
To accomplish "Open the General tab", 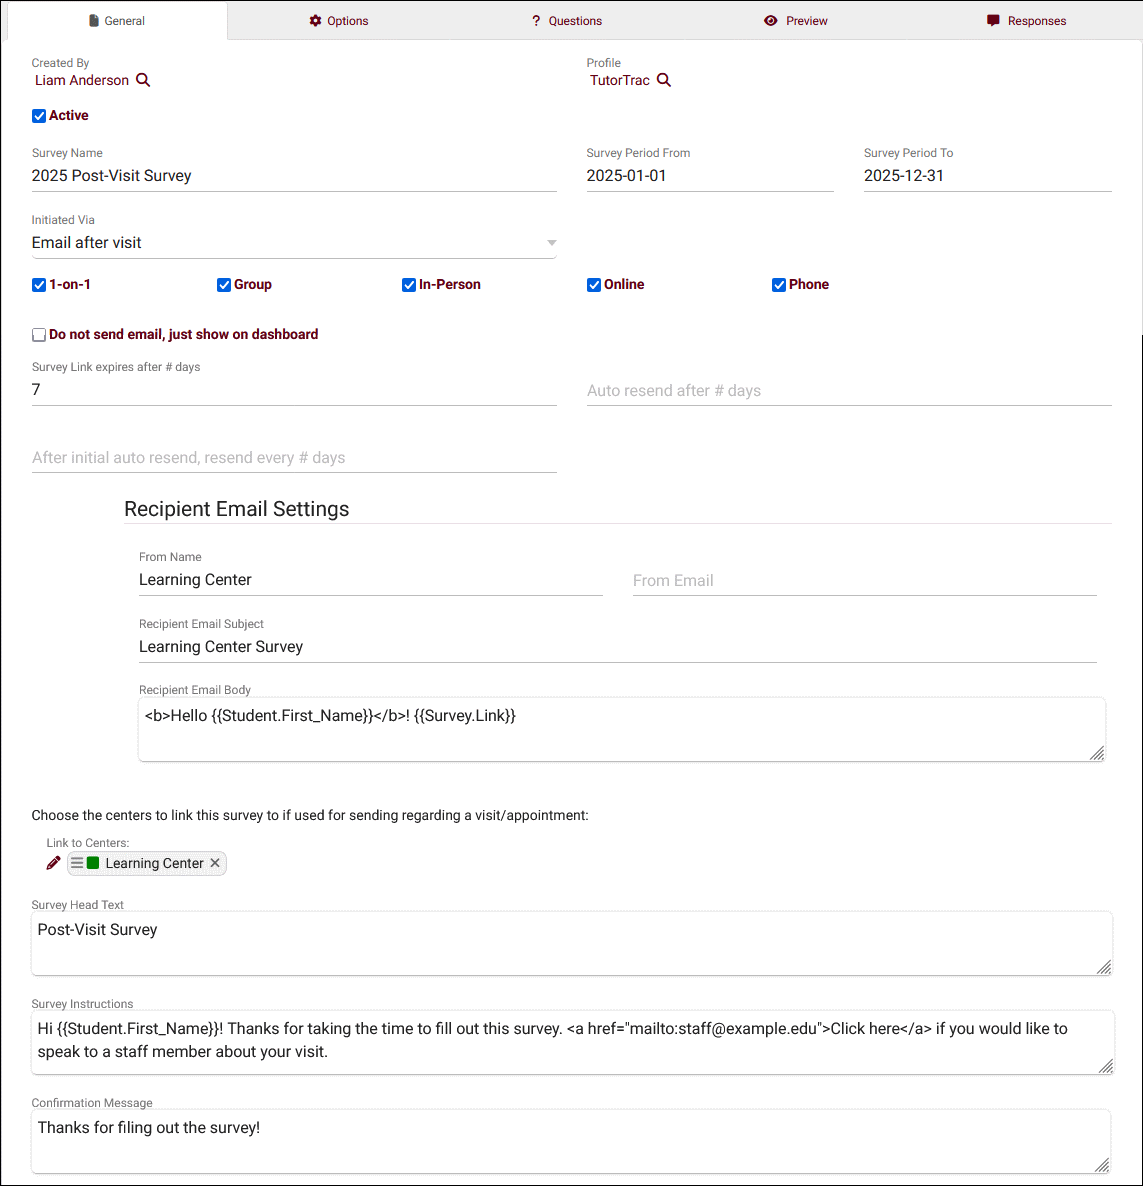I will pyautogui.click(x=116, y=20).
